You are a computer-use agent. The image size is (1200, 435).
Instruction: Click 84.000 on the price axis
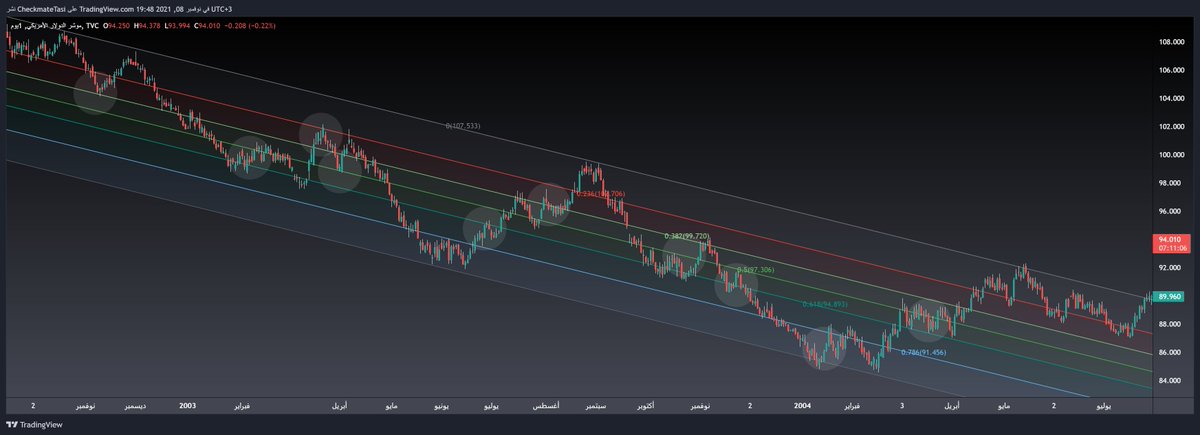(1172, 380)
